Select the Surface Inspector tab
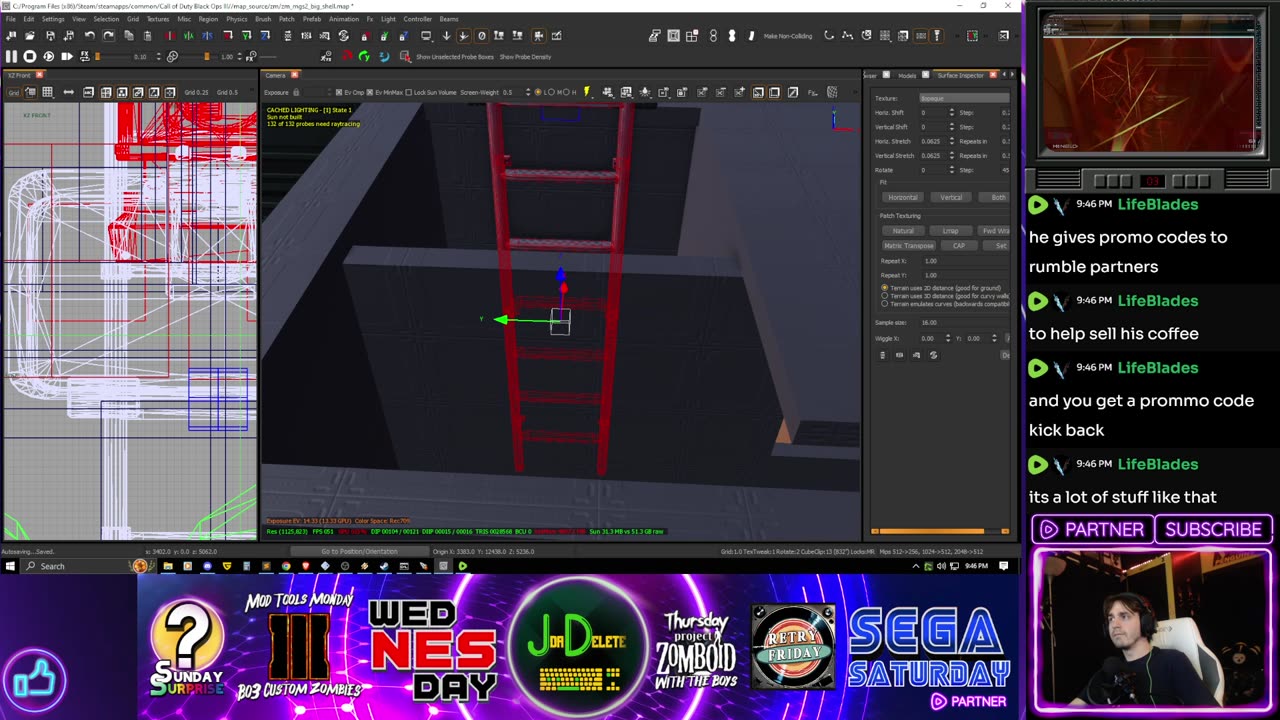 coord(960,75)
